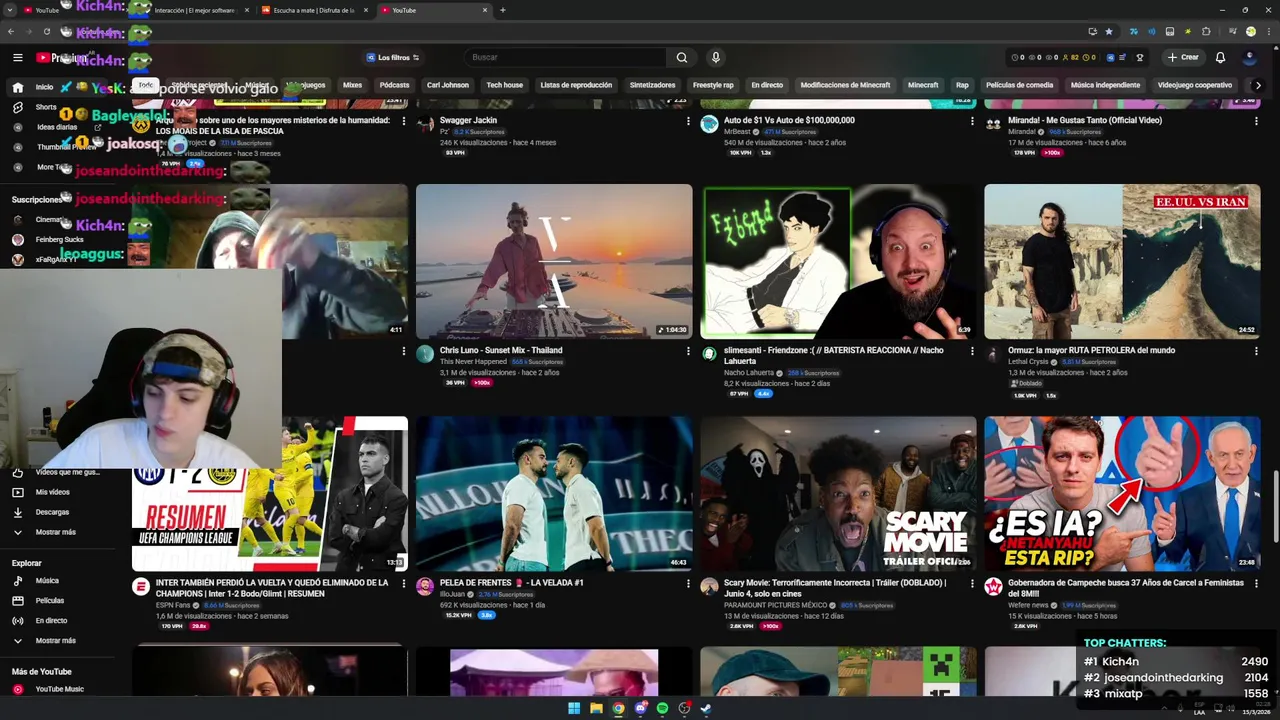
Task: Open the Windows Start menu
Action: click(574, 708)
